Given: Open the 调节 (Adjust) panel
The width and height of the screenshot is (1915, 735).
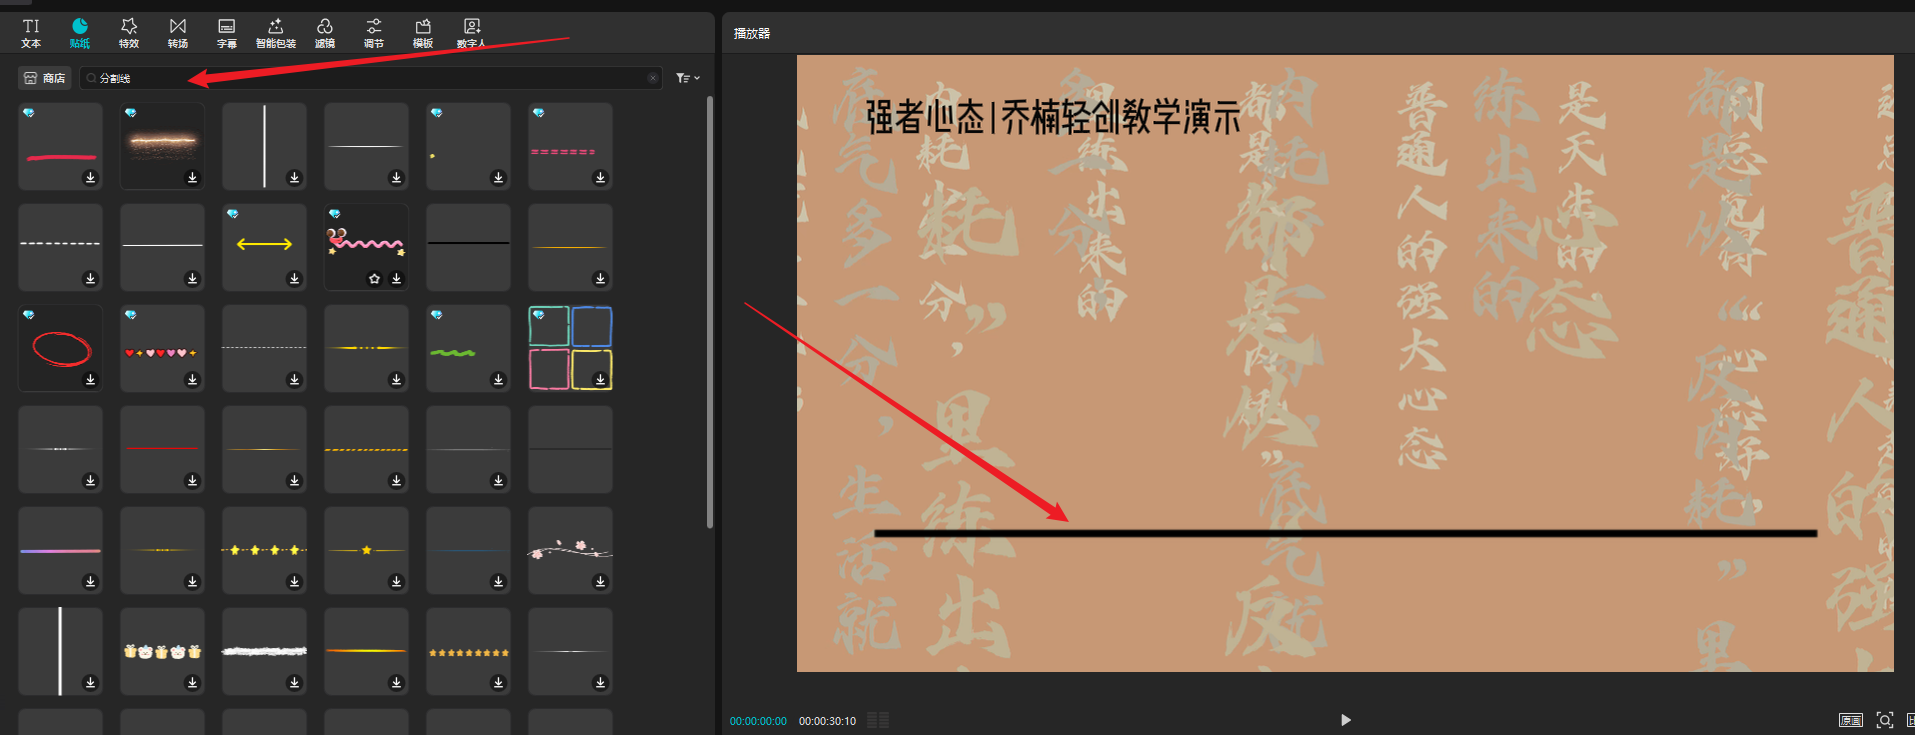Looking at the screenshot, I should [373, 33].
